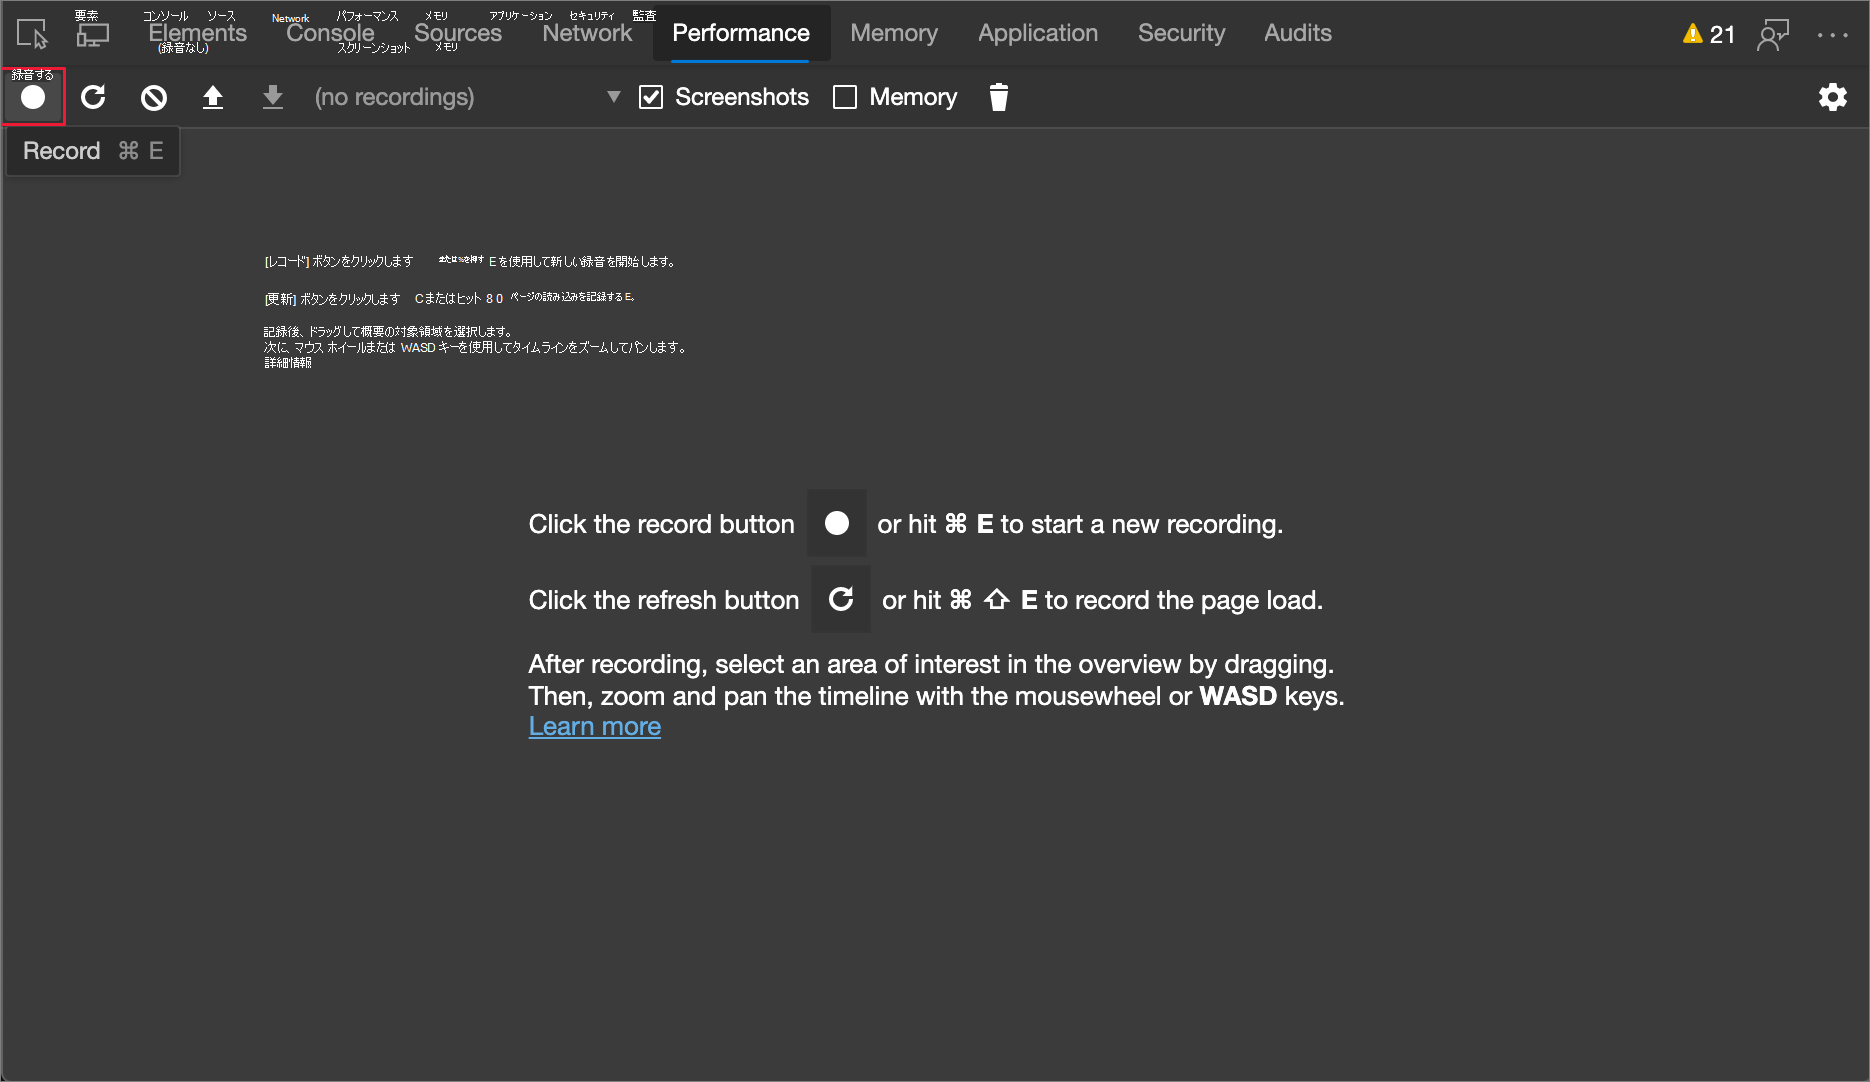Open the Sources tab

(458, 33)
